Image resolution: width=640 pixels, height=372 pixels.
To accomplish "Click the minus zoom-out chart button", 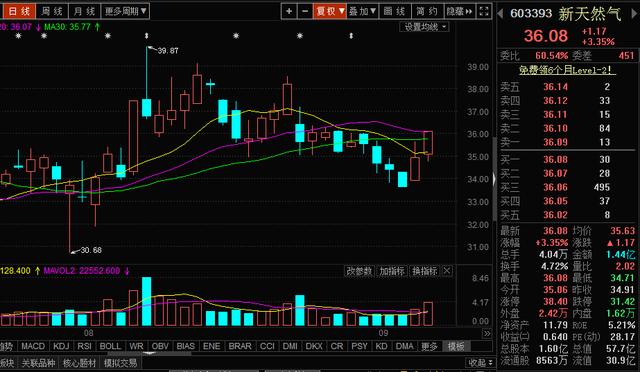I will click(305, 11).
